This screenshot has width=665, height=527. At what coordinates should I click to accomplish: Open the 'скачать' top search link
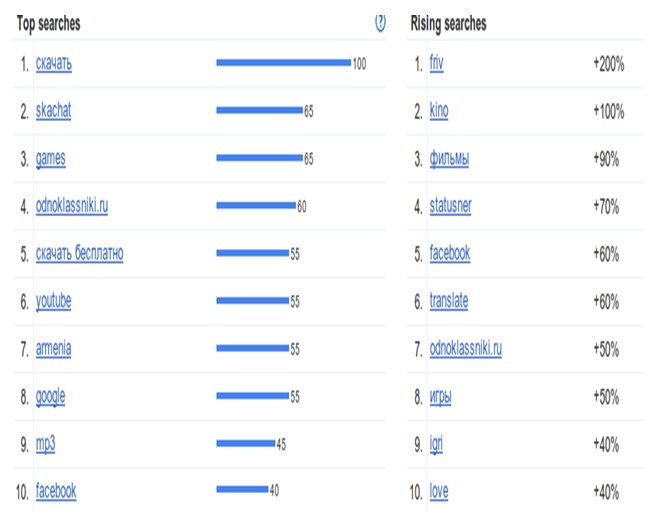[54, 63]
